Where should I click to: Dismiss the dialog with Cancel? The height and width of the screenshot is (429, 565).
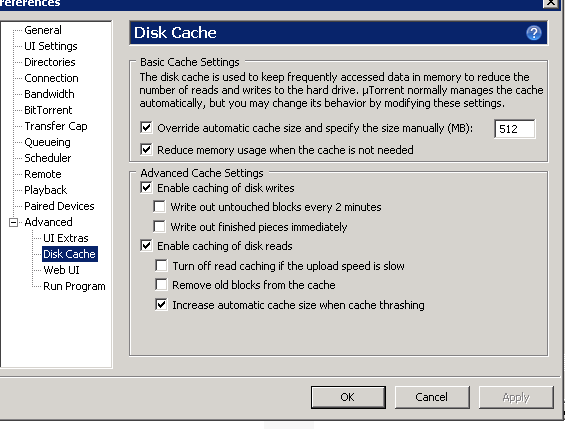pos(432,397)
